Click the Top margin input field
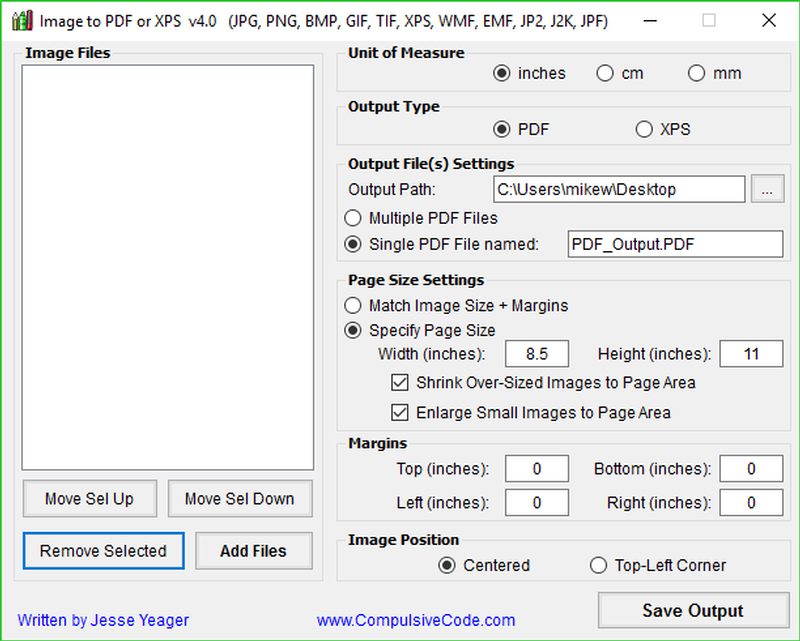 tap(537, 469)
